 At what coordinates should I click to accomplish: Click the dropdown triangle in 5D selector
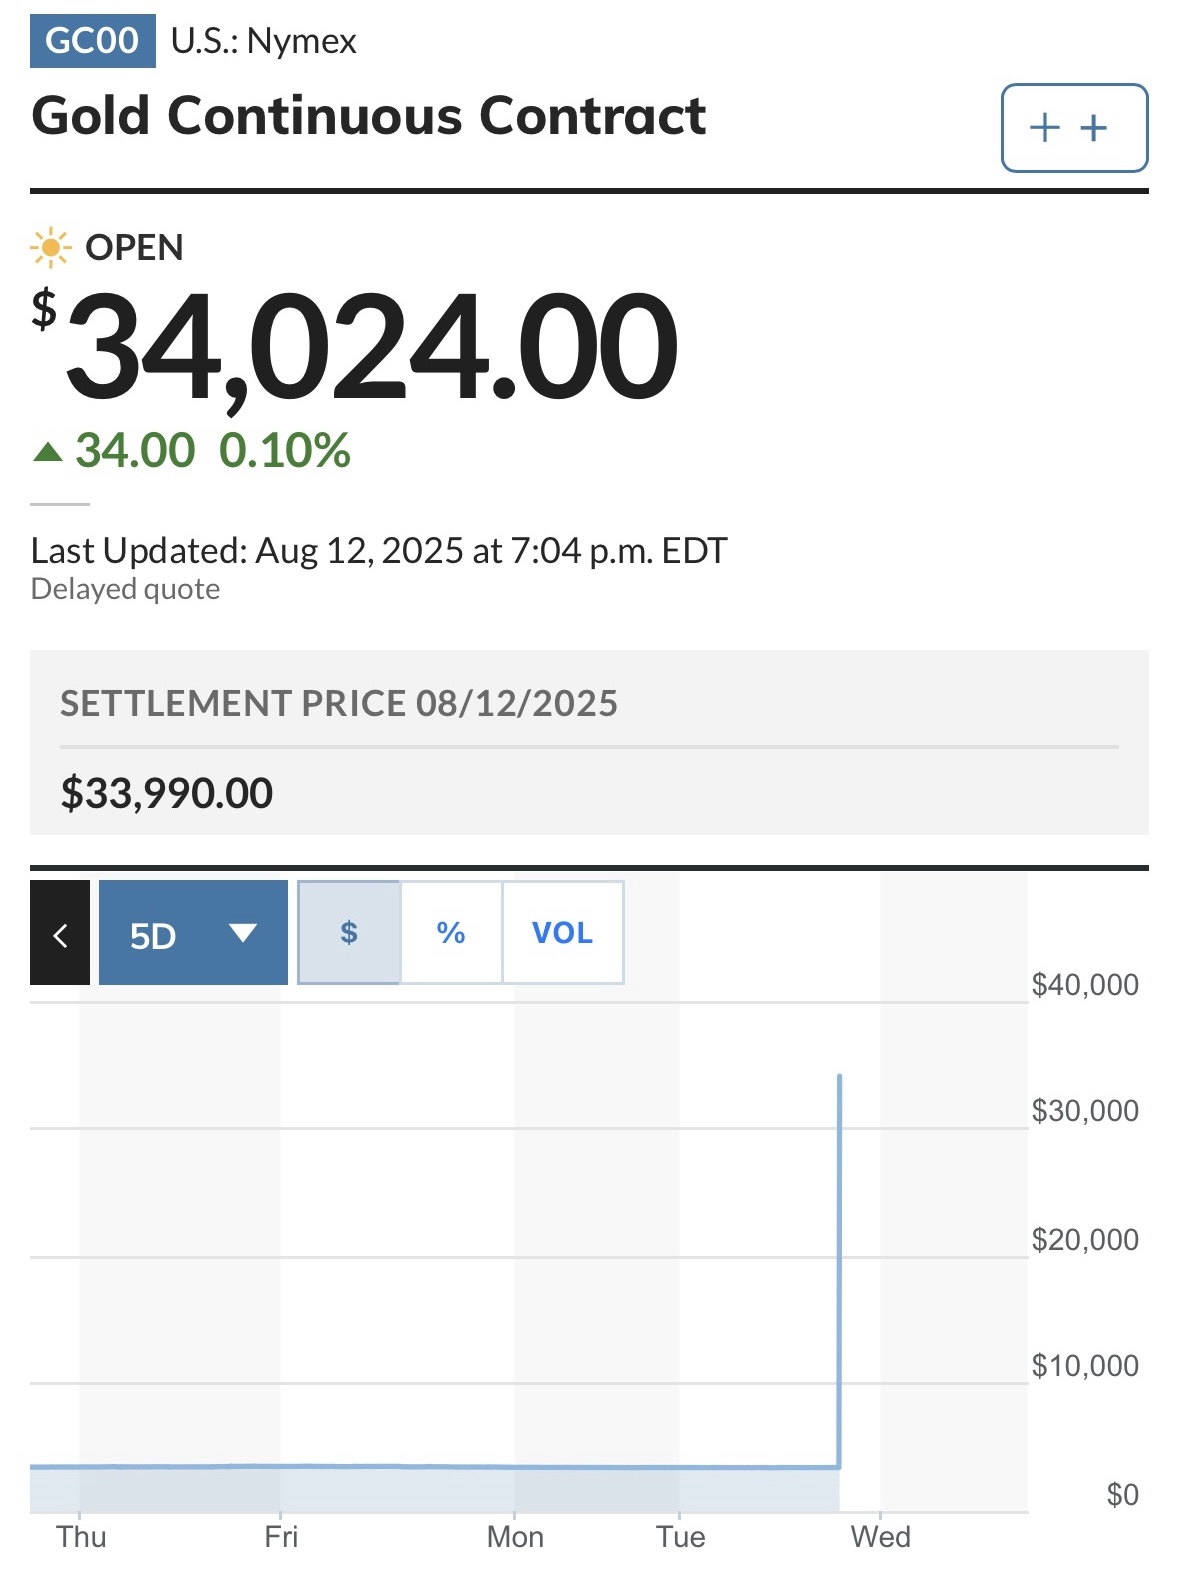tap(242, 933)
